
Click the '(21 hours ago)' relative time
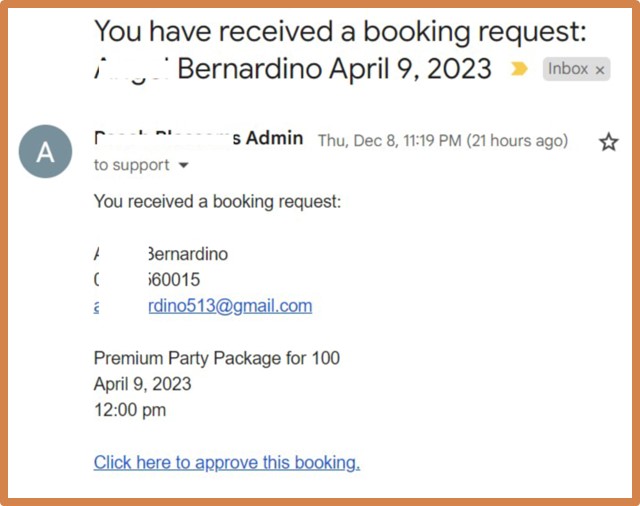[x=517, y=141]
